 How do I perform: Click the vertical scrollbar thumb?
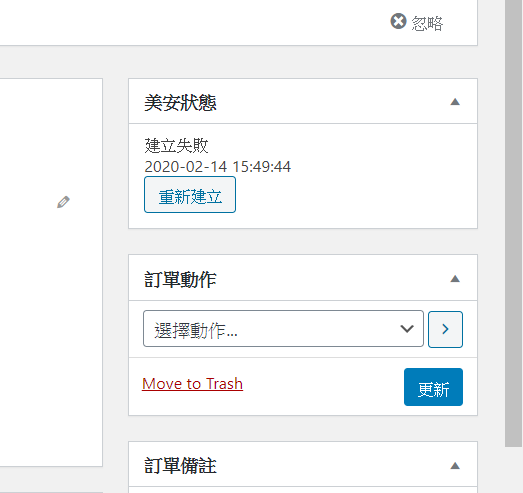click(x=514, y=223)
